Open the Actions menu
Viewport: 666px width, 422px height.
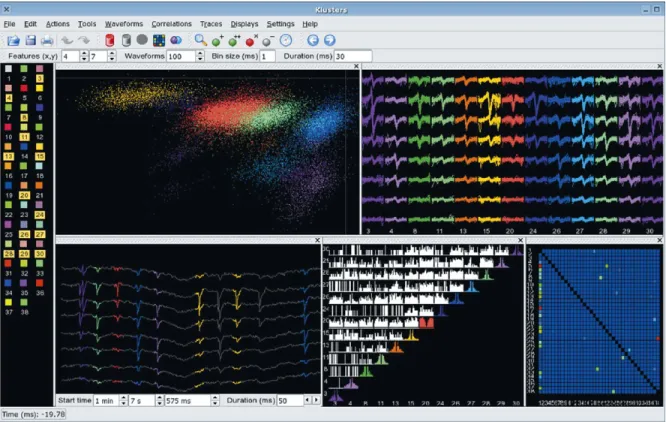[58, 24]
